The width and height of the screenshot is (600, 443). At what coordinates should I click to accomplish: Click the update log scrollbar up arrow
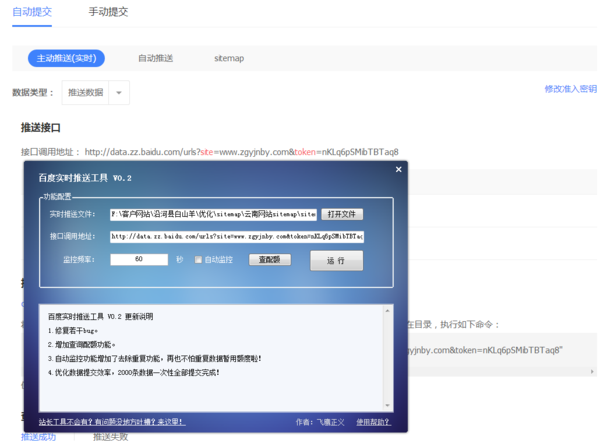[388, 311]
